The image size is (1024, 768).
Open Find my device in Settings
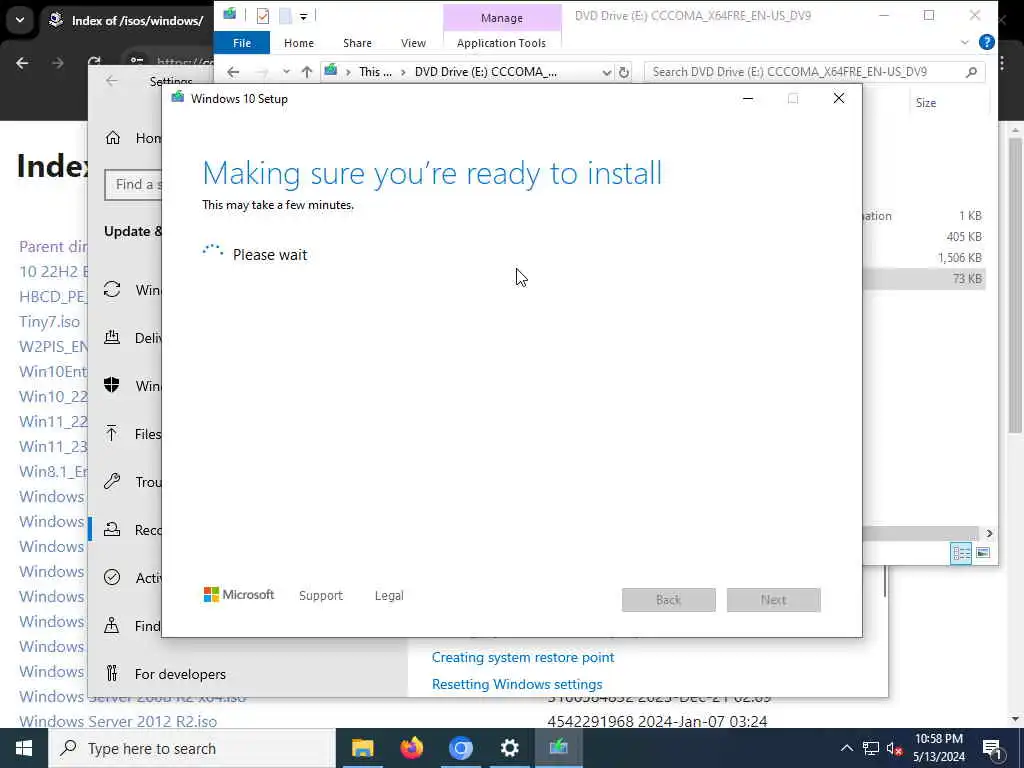click(x=133, y=626)
